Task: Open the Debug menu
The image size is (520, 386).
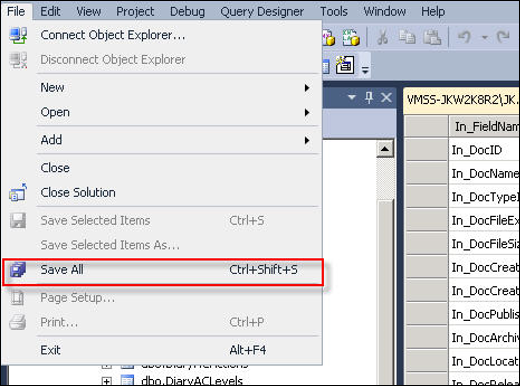Action: 187,12
